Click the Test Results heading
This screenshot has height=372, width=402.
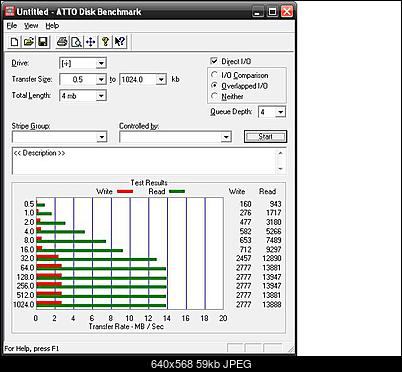pyautogui.click(x=149, y=183)
